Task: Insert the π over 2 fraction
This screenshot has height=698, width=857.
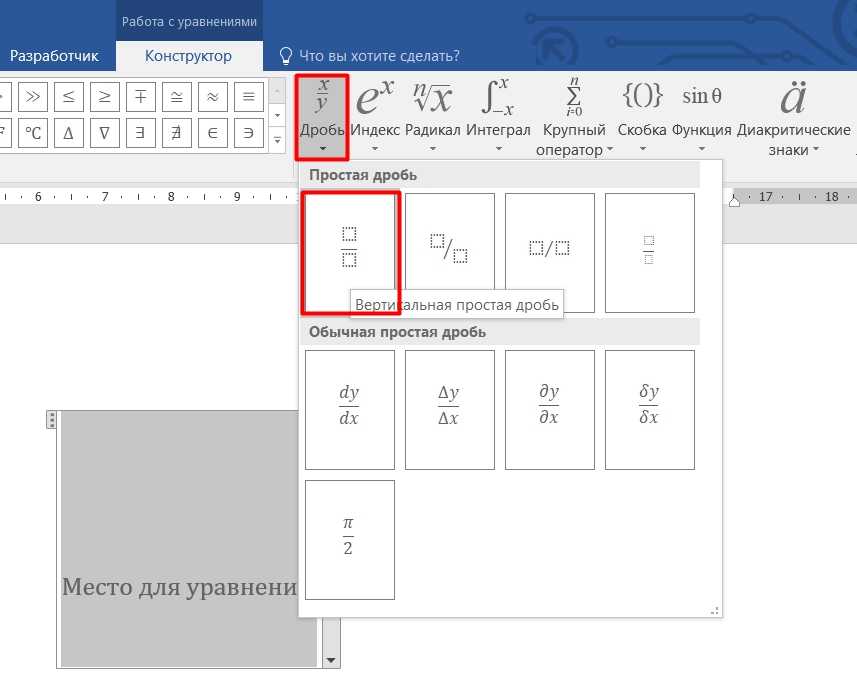Action: coord(349,539)
